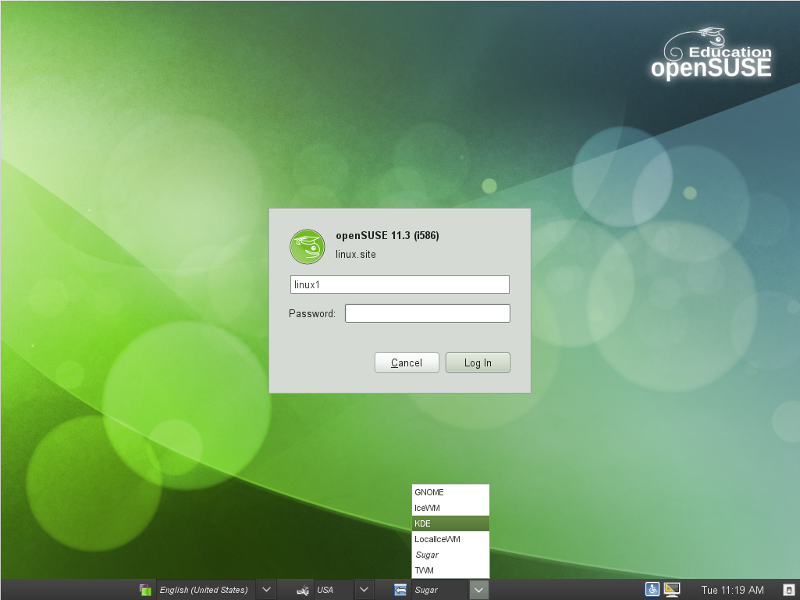Expand the USA keyboard layout dropdown
Screen dimensions: 800x600
click(x=364, y=590)
